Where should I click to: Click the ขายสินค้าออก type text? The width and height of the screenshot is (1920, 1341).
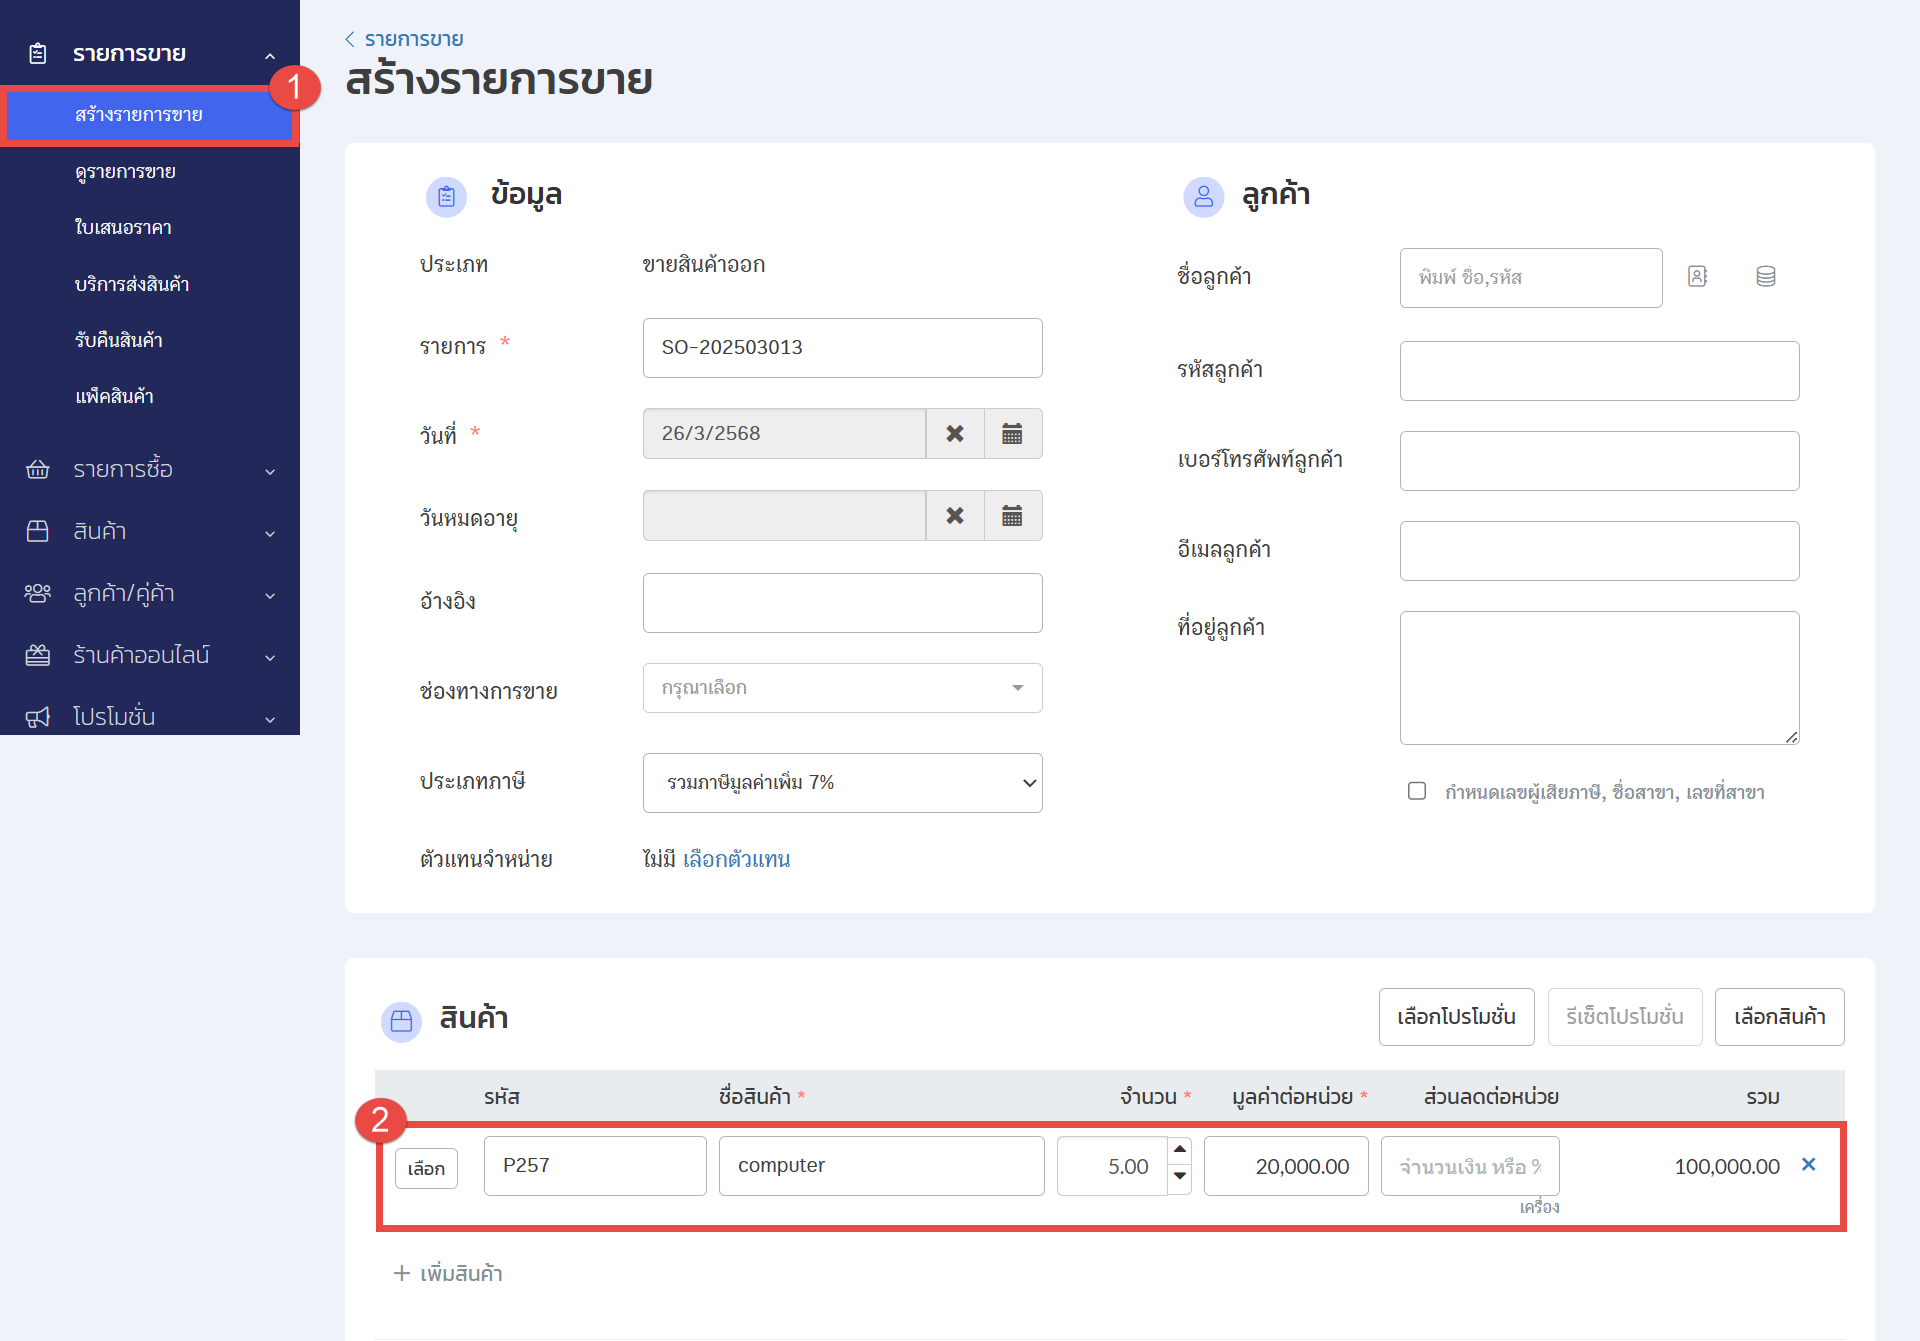tap(703, 264)
